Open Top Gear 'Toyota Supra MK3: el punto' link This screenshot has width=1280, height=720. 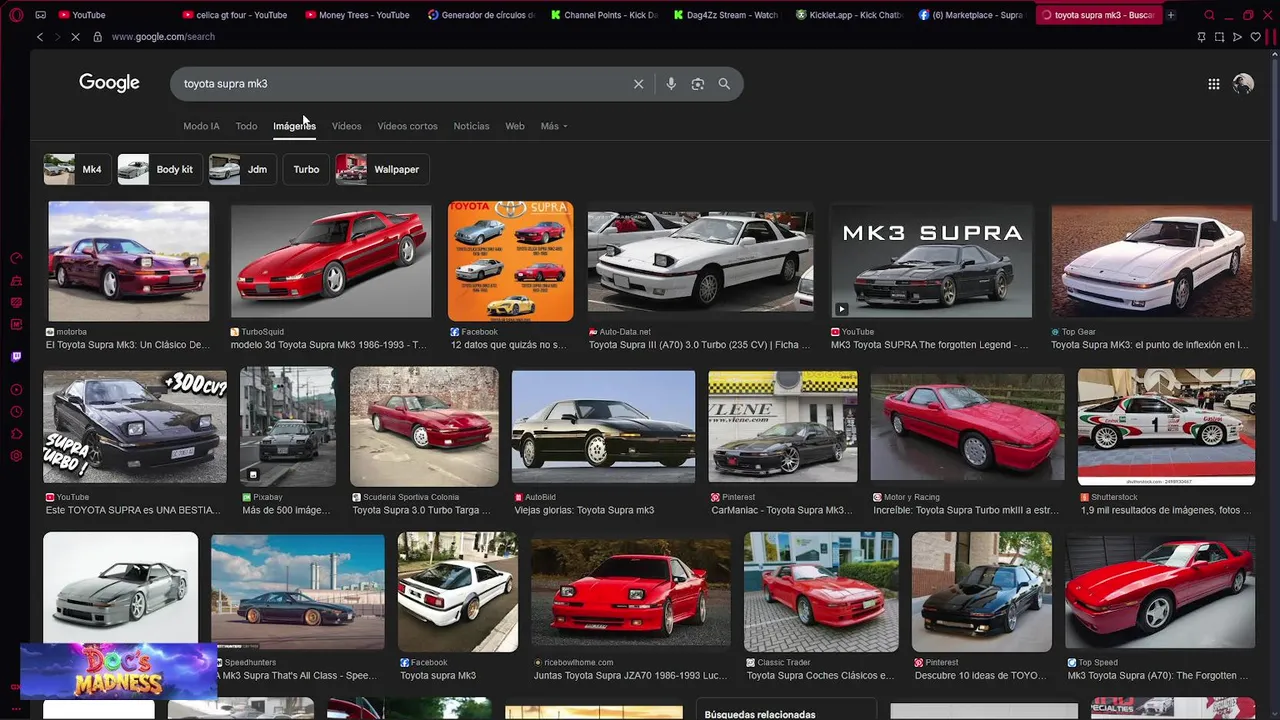(x=1149, y=345)
